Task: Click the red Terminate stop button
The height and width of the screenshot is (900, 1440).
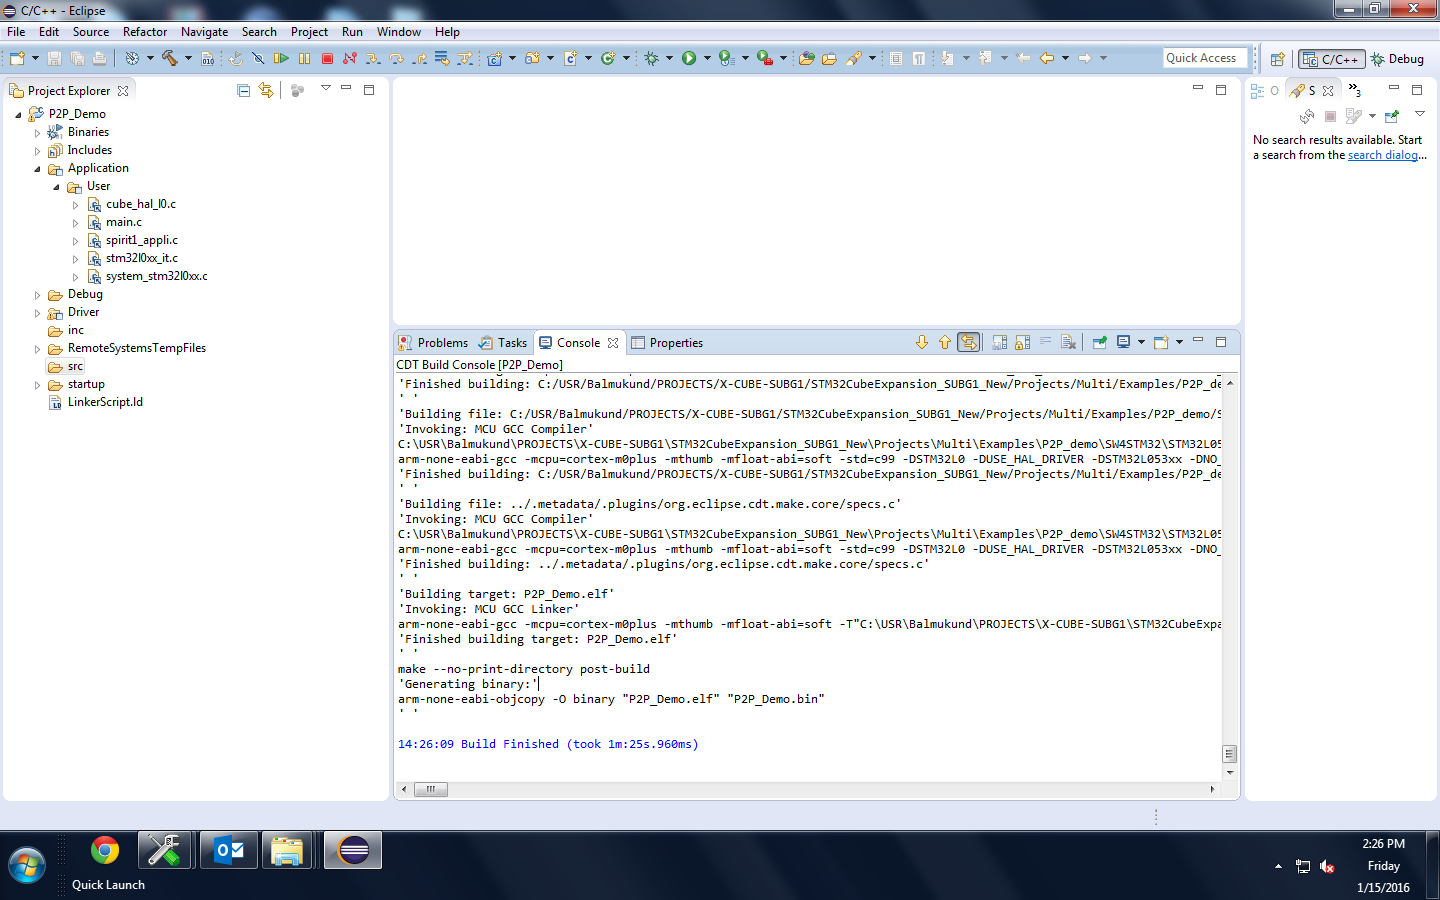Action: 327,59
